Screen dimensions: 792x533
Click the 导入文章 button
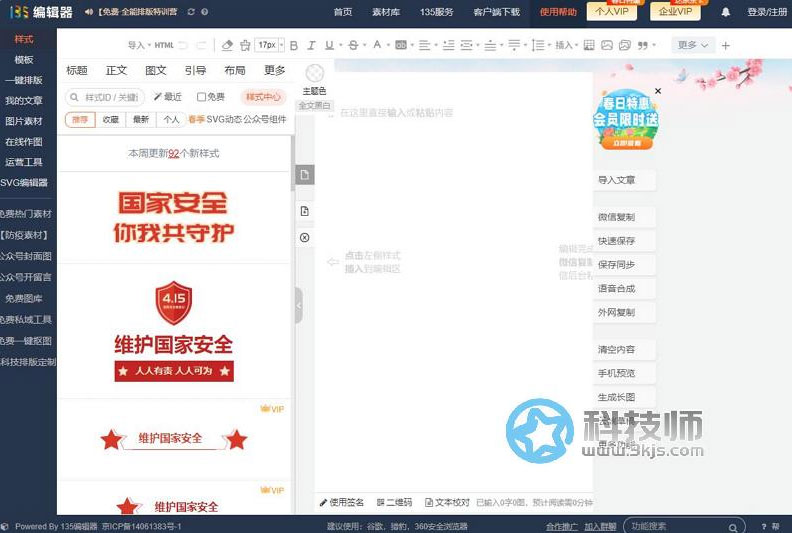pyautogui.click(x=624, y=180)
